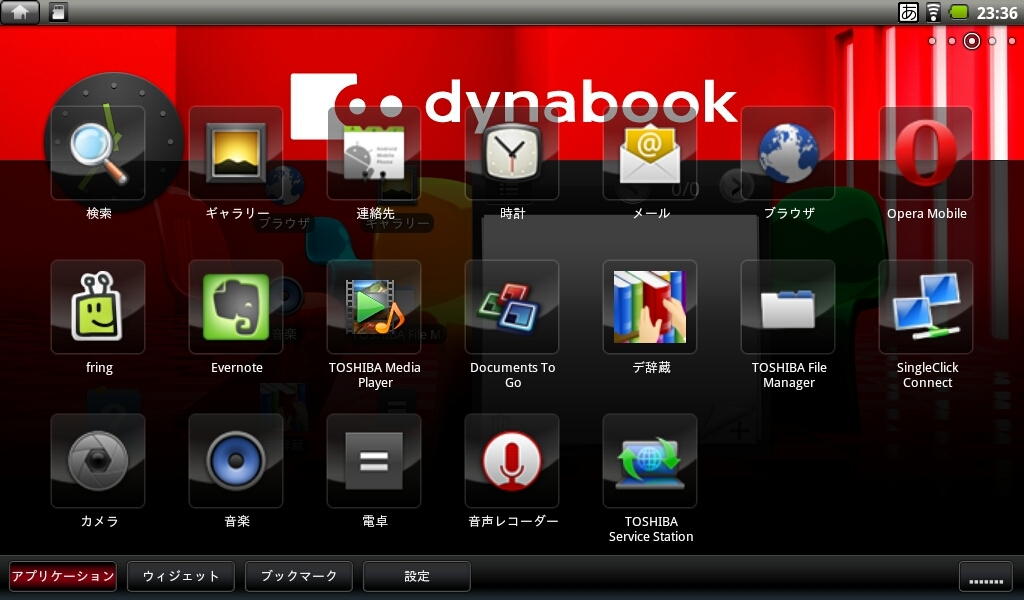Open the 検索 search app
1024x600 pixels.
[x=98, y=153]
